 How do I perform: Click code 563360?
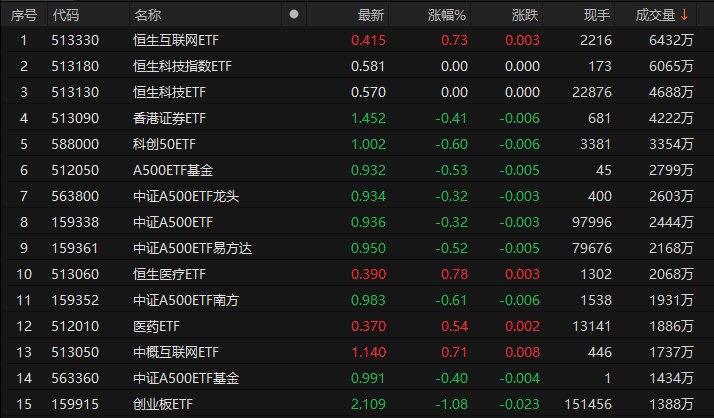(75, 378)
